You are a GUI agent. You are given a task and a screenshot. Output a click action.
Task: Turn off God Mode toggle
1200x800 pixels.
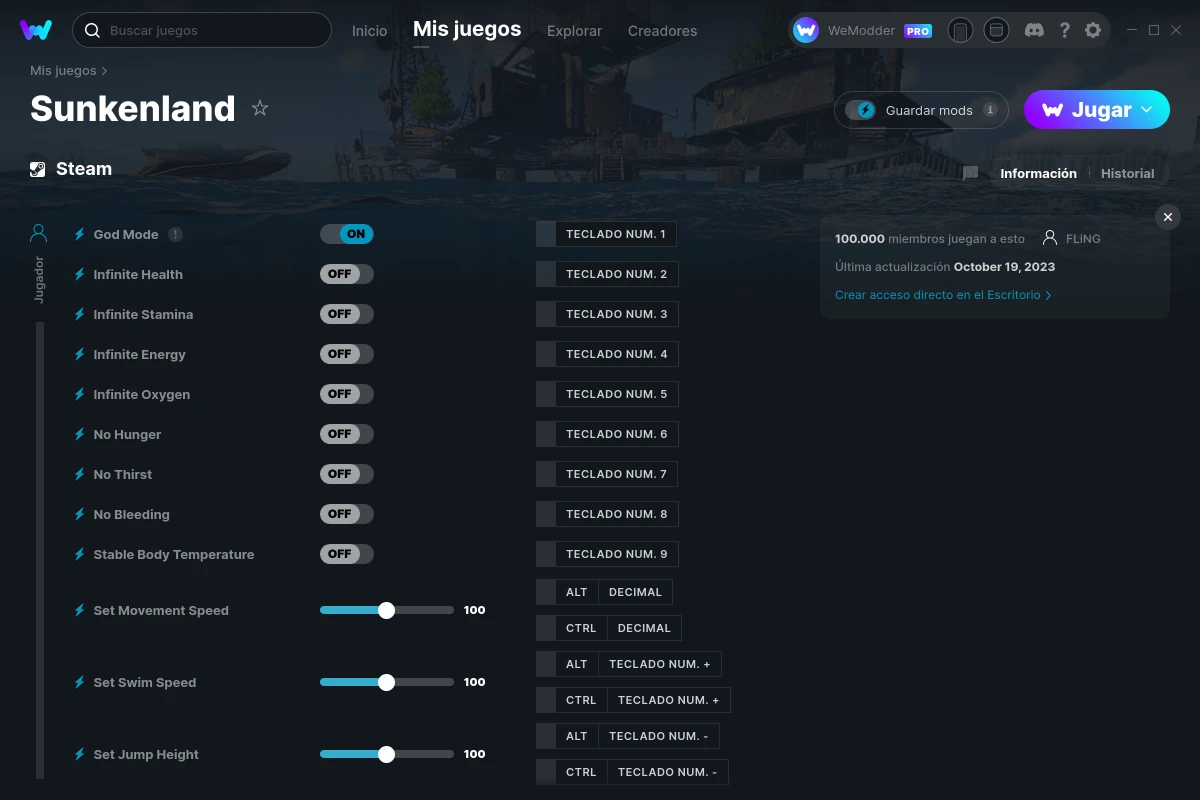point(347,234)
